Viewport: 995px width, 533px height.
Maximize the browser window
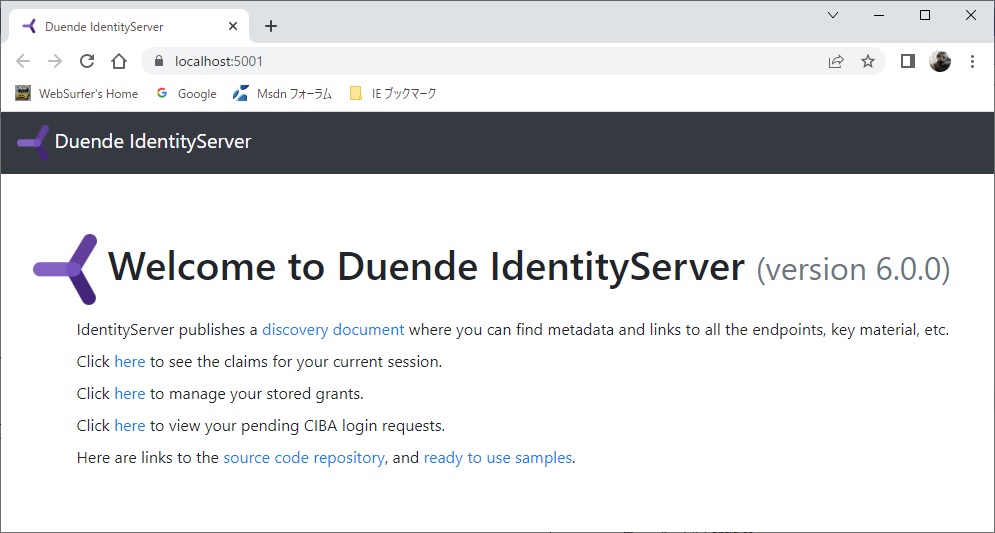point(925,15)
